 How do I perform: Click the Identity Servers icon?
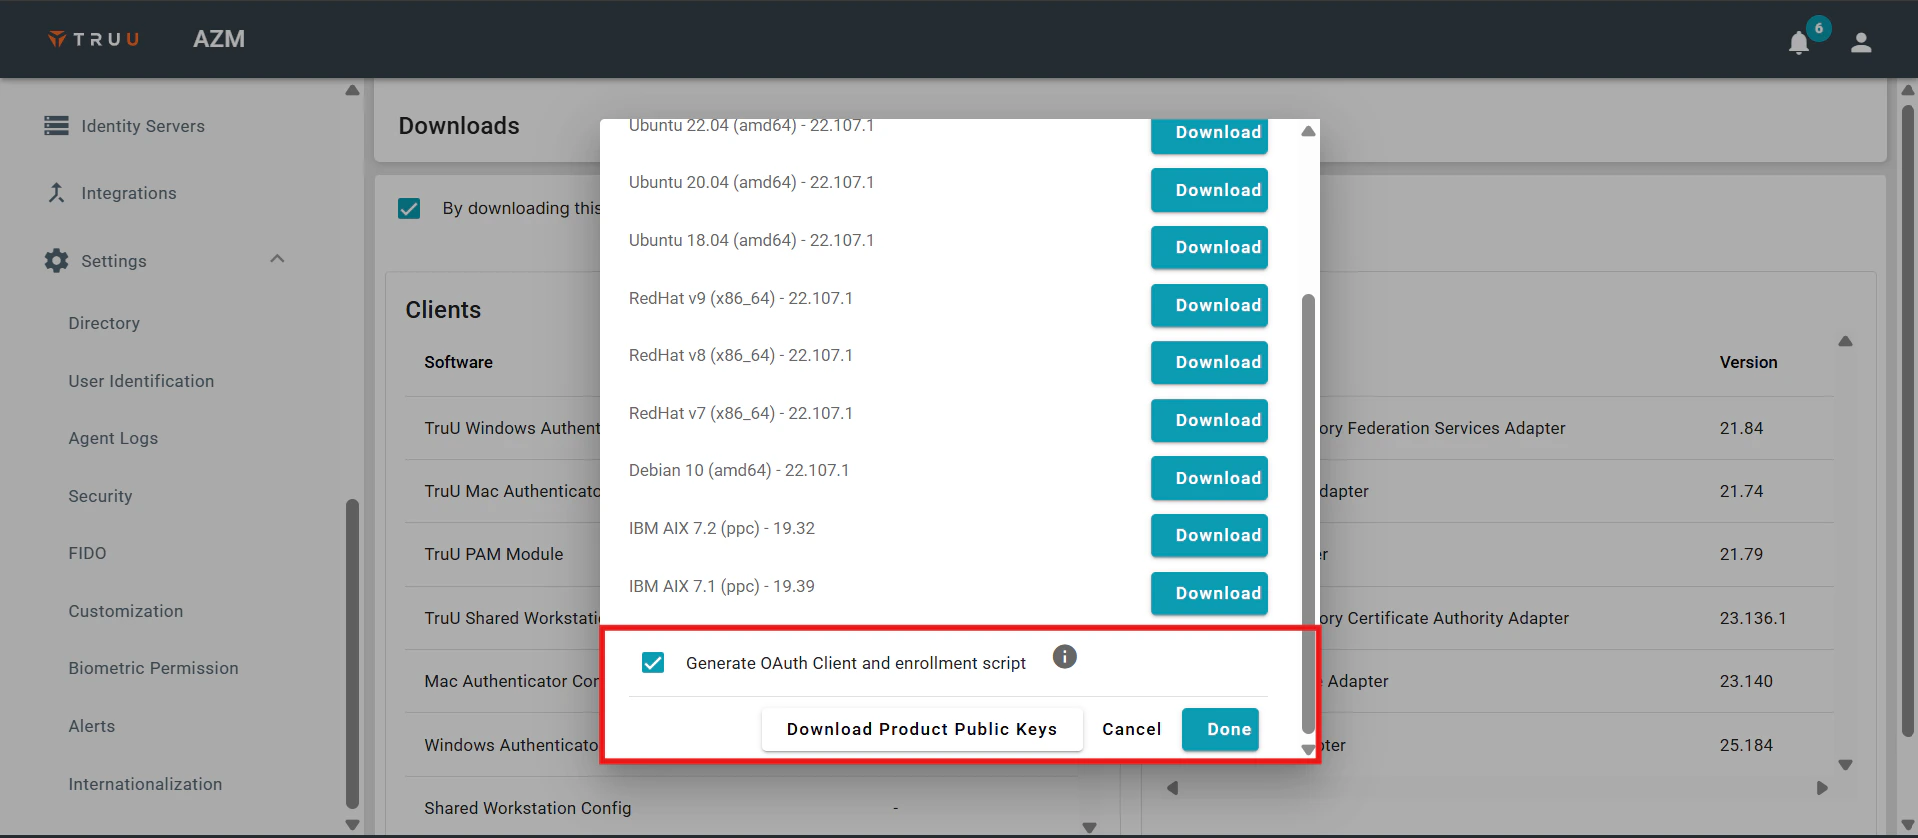coord(56,125)
